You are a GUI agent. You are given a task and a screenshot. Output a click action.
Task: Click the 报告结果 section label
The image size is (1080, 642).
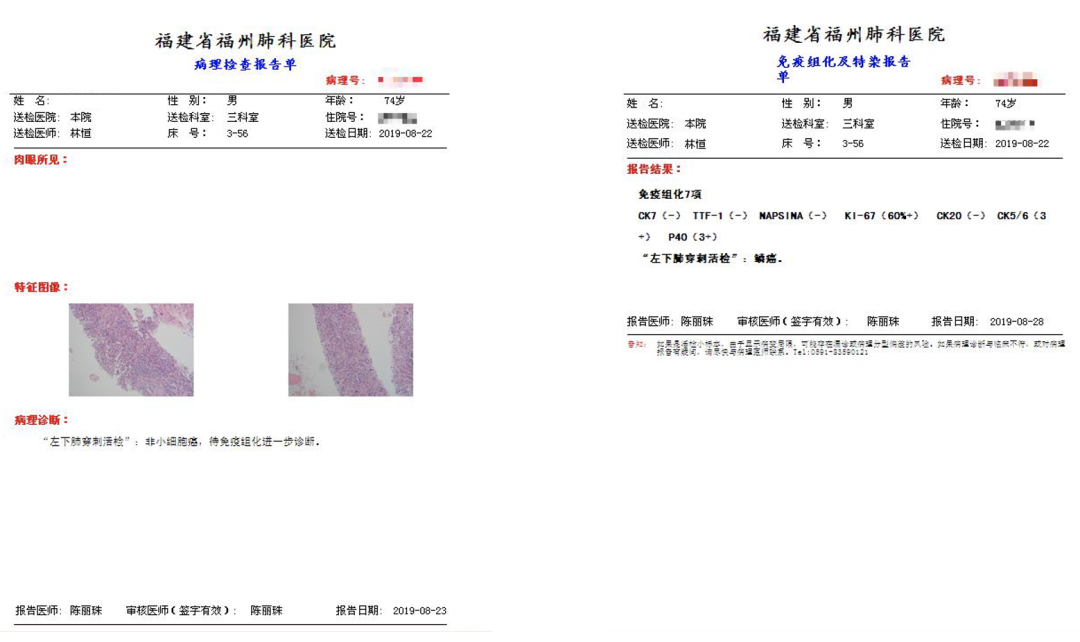coord(654,169)
